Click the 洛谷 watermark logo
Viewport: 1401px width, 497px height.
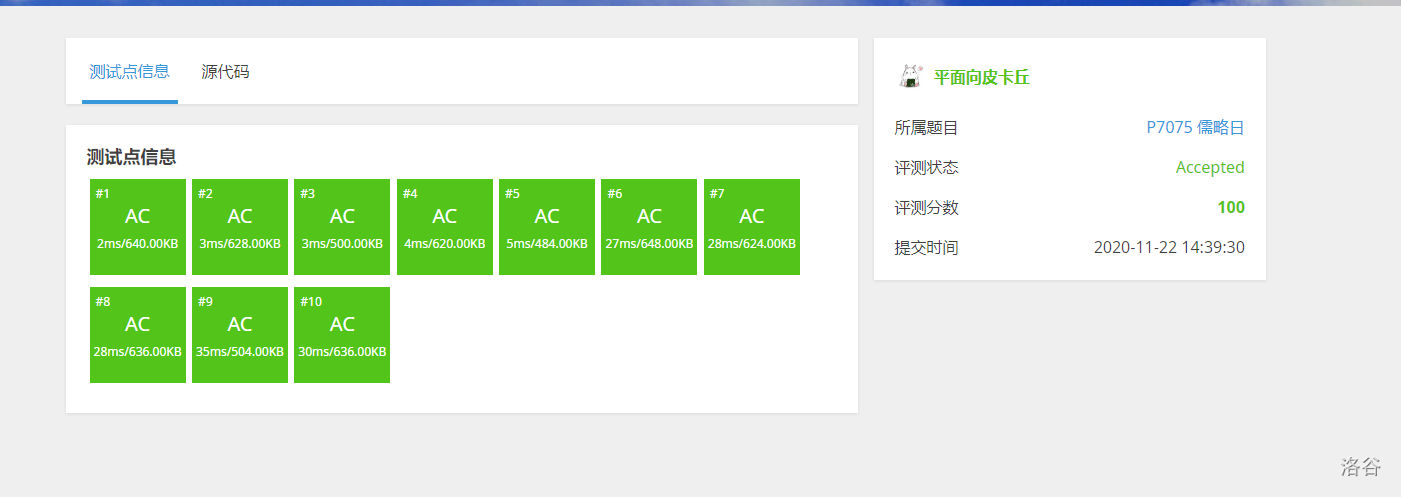(x=1361, y=467)
